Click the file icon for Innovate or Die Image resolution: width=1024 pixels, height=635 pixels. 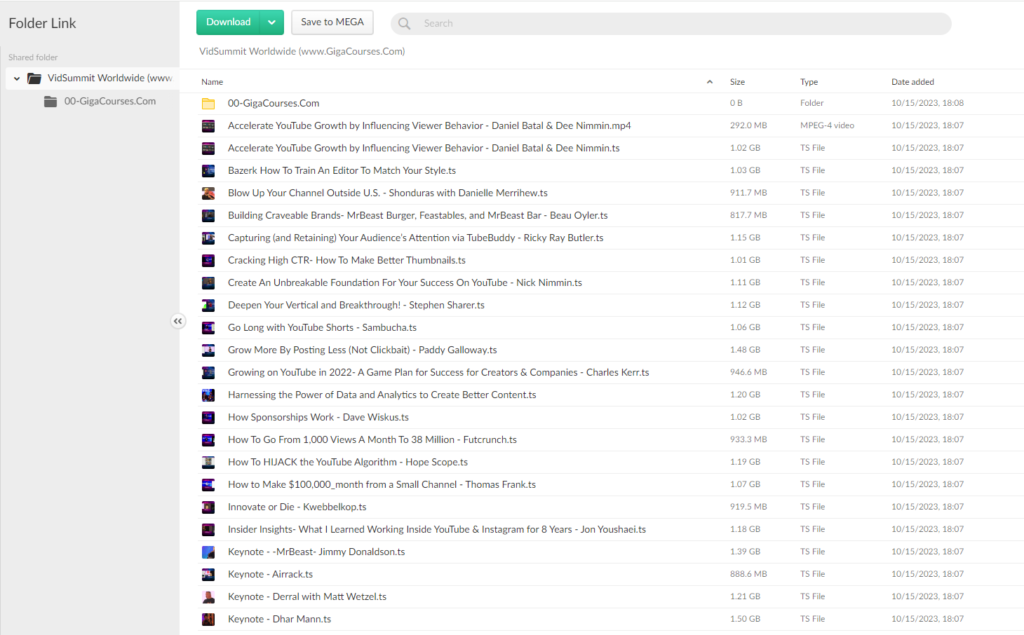[x=206, y=506]
